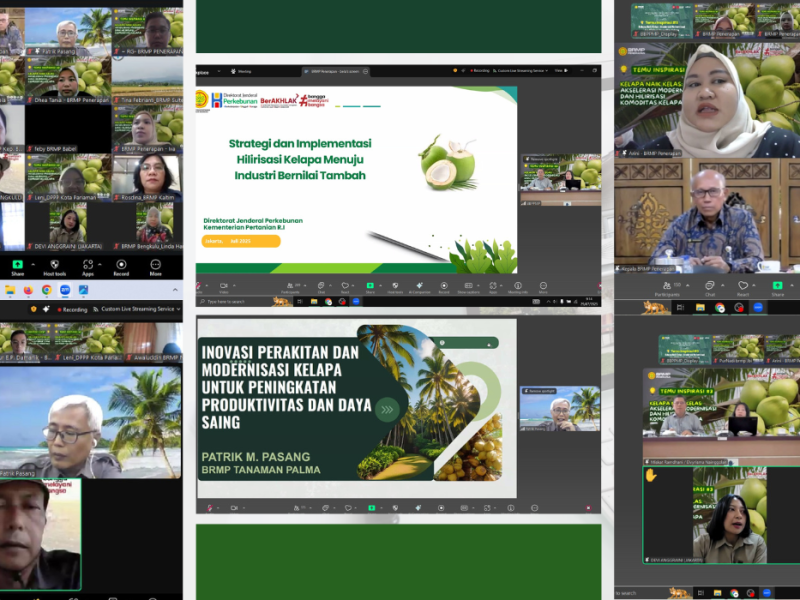Screen dimensions: 800x600
Task: Open the More options ellipsis in left toolbar
Action: click(156, 265)
